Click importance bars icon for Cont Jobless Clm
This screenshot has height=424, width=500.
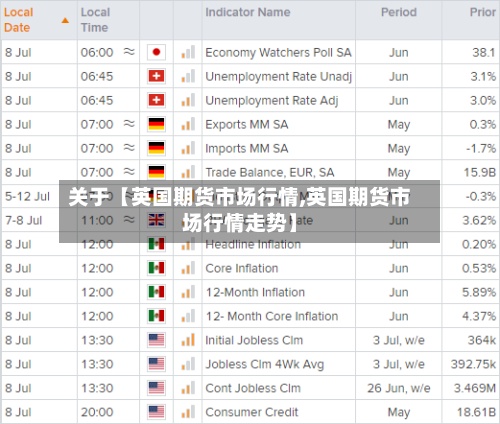tap(188, 388)
